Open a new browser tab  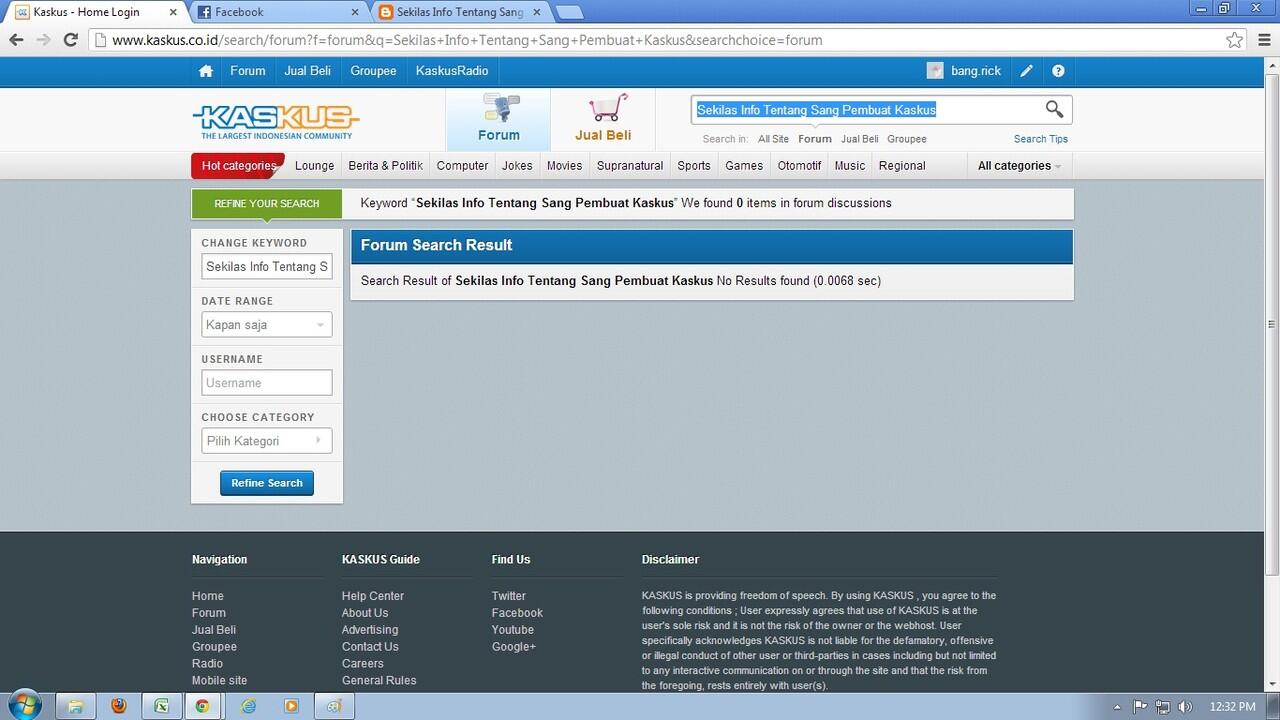[569, 12]
